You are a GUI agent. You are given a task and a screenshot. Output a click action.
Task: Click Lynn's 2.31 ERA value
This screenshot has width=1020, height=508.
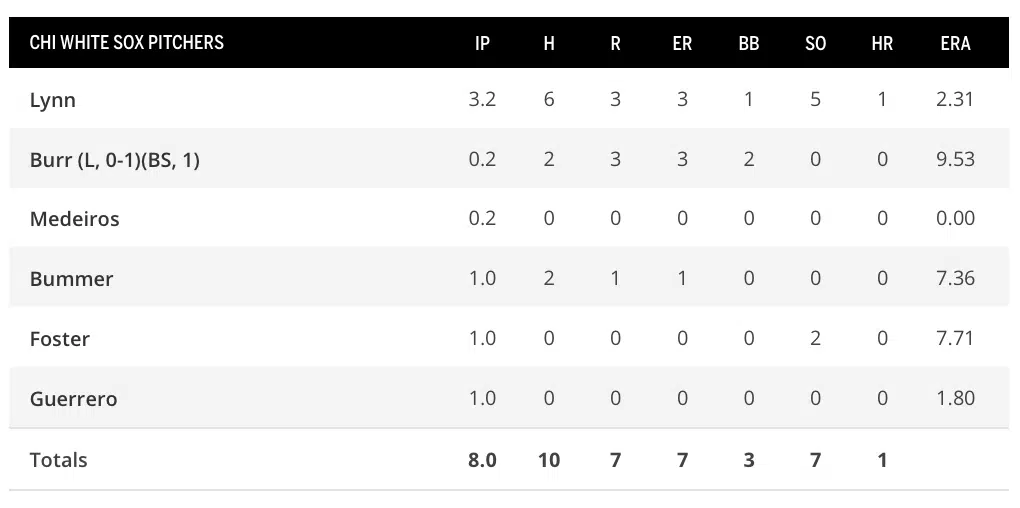tap(955, 100)
